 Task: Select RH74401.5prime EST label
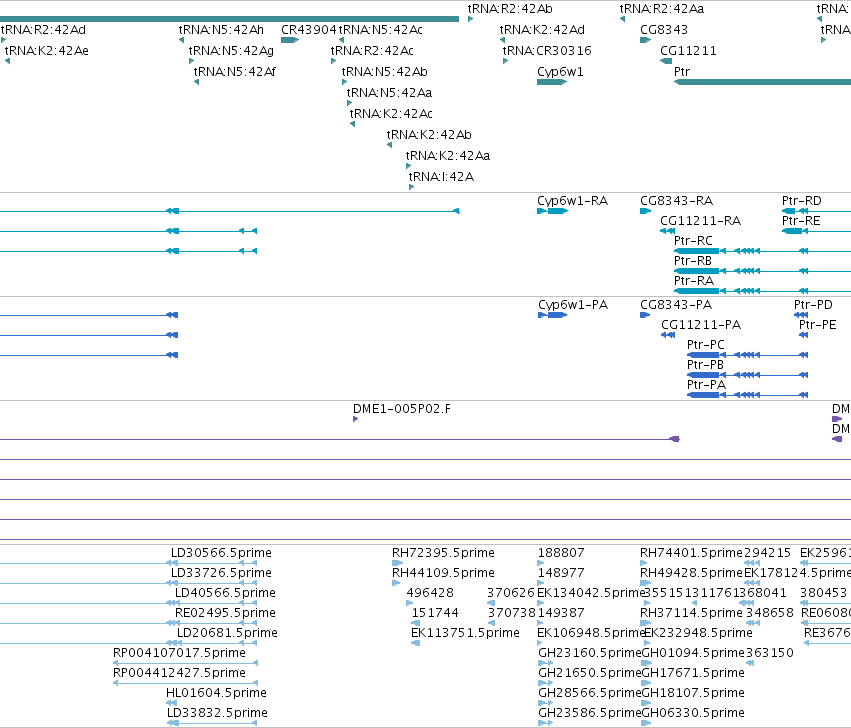pyautogui.click(x=691, y=553)
